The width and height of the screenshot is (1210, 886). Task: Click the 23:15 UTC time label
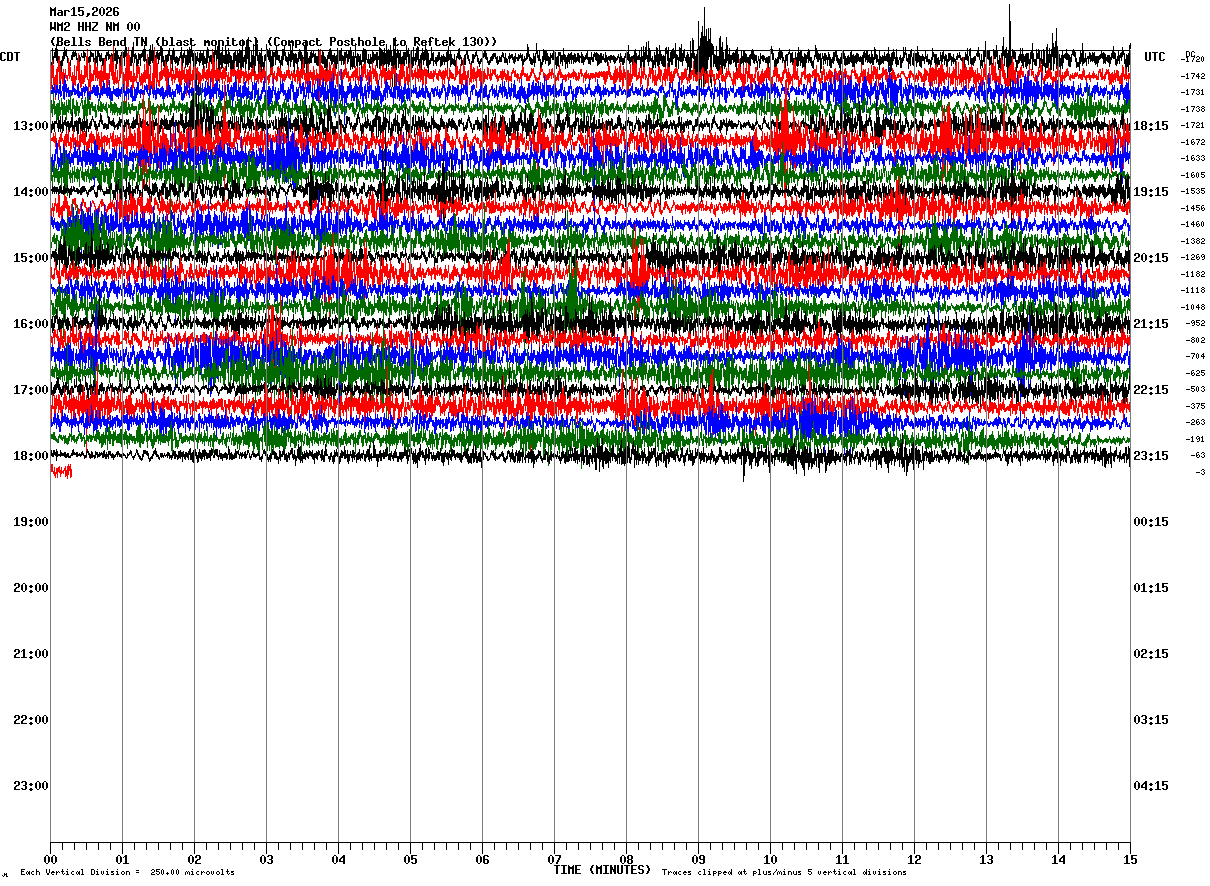point(1151,456)
